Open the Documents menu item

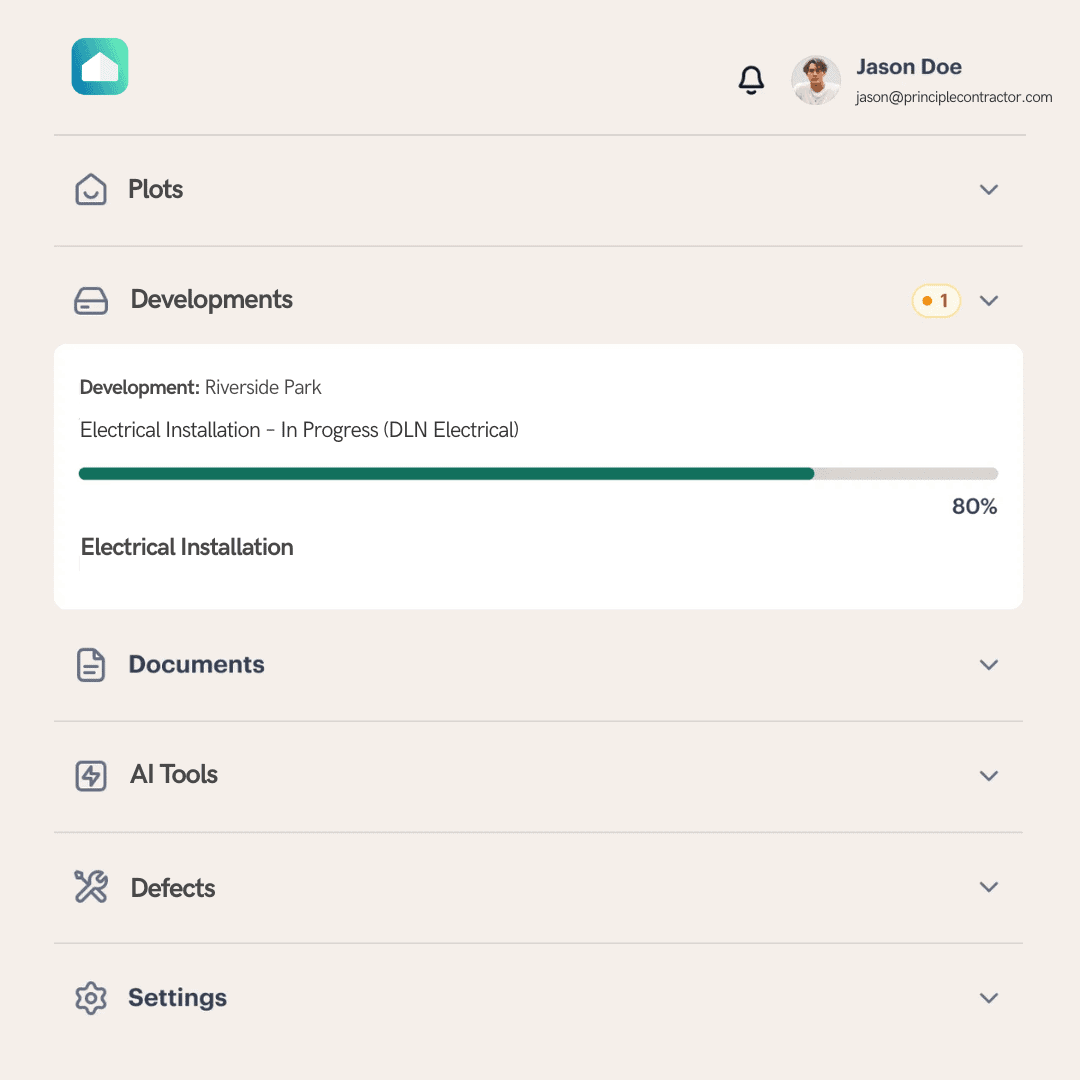(x=197, y=665)
